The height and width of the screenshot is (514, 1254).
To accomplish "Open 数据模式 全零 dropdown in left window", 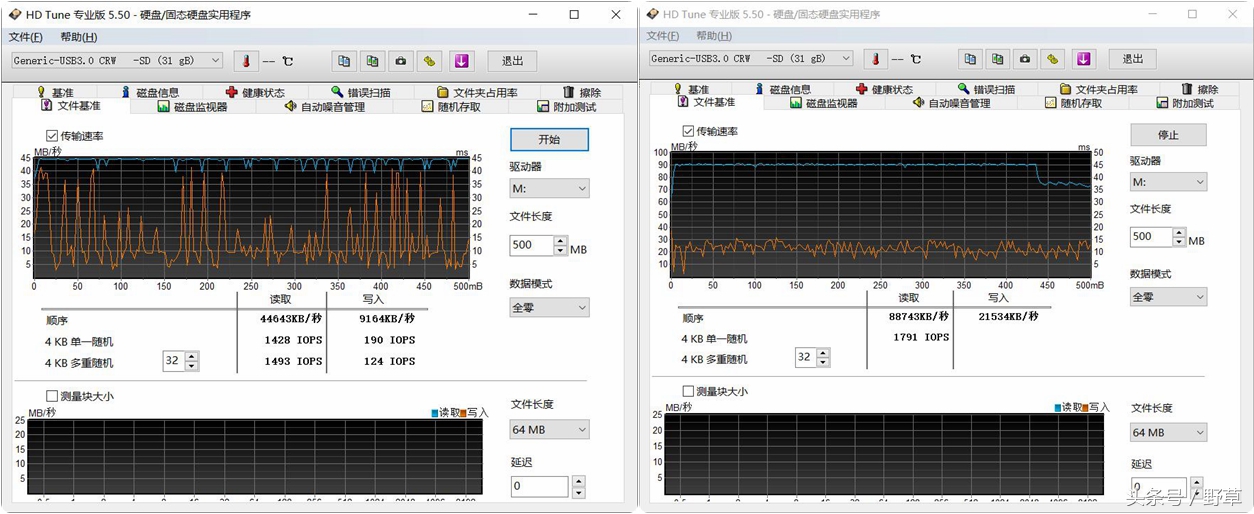I will (x=550, y=307).
